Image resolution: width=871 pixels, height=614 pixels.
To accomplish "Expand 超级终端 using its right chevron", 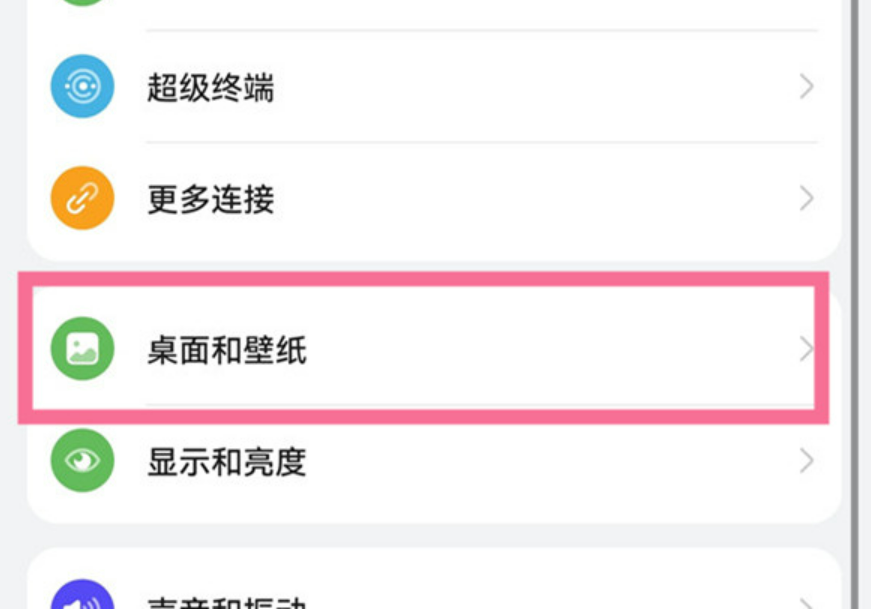I will 806,88.
